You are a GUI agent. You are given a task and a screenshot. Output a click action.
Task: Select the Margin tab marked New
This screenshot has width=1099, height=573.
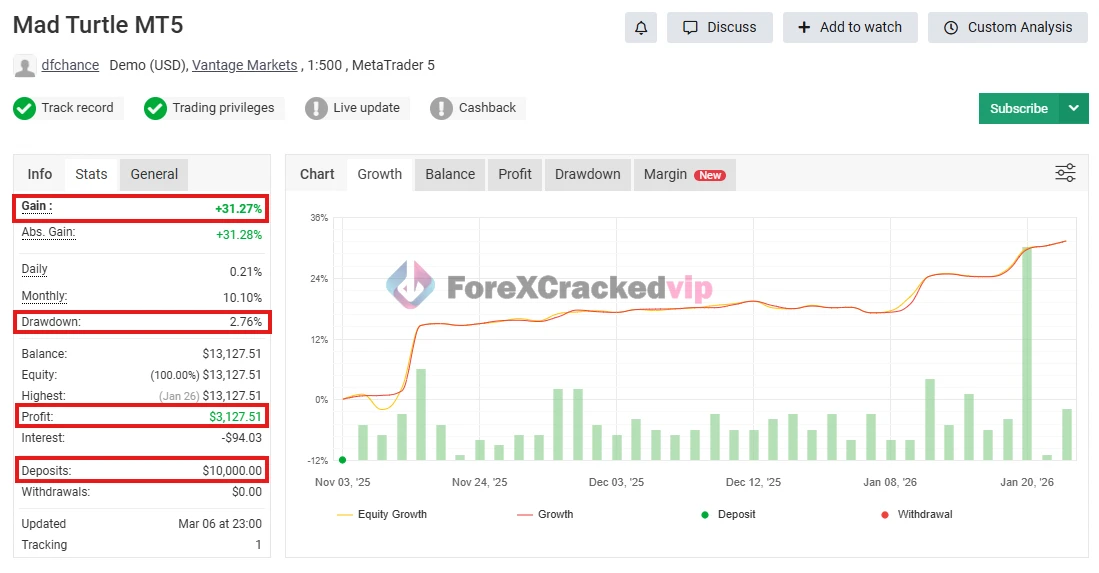point(683,174)
